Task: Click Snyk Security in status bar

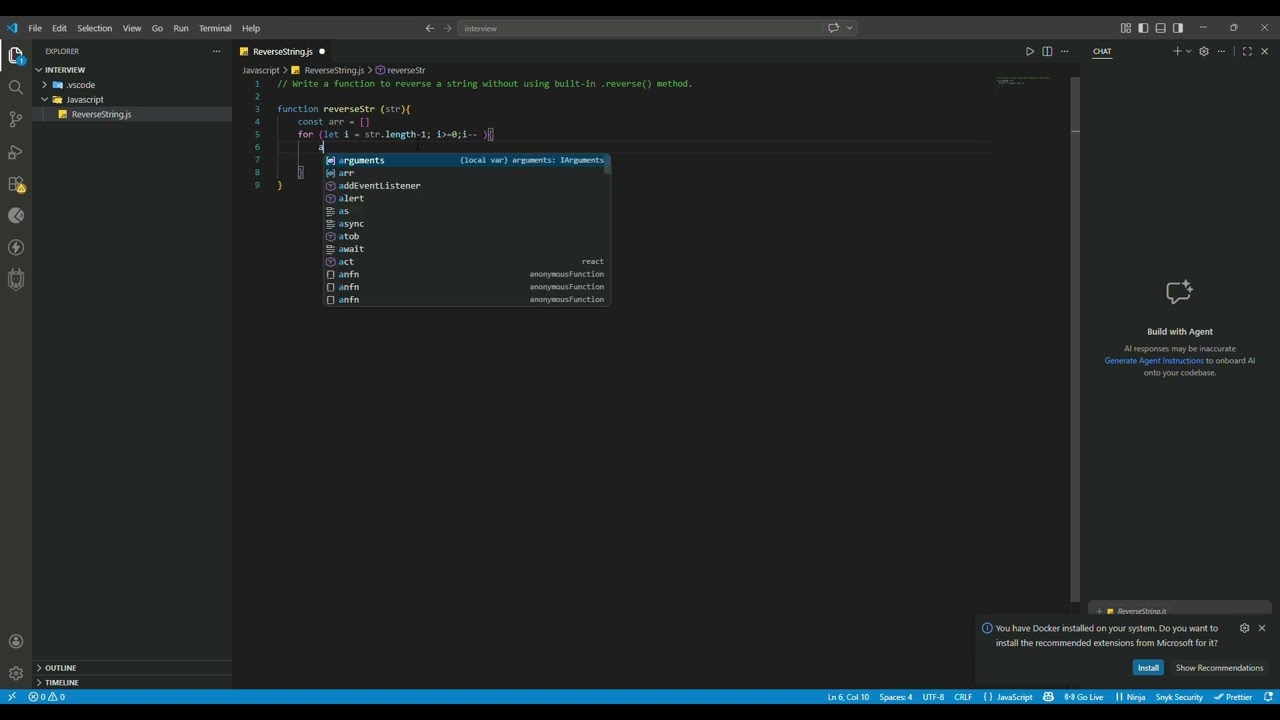Action: (x=1179, y=697)
